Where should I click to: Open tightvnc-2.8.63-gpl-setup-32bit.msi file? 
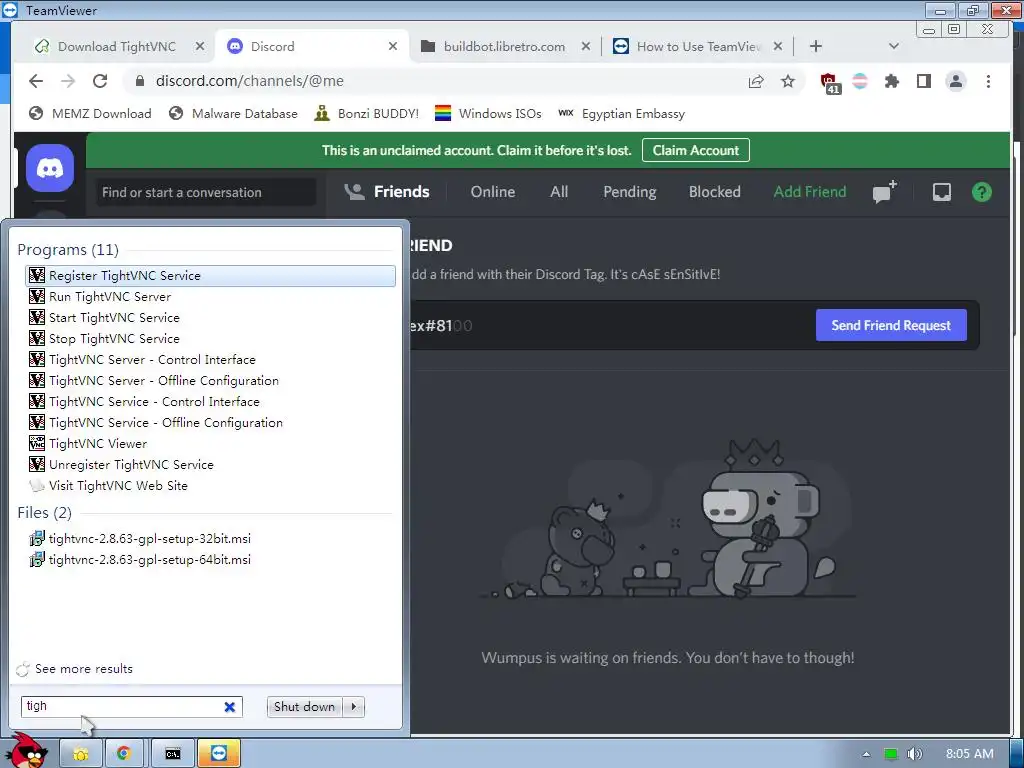click(210, 539)
